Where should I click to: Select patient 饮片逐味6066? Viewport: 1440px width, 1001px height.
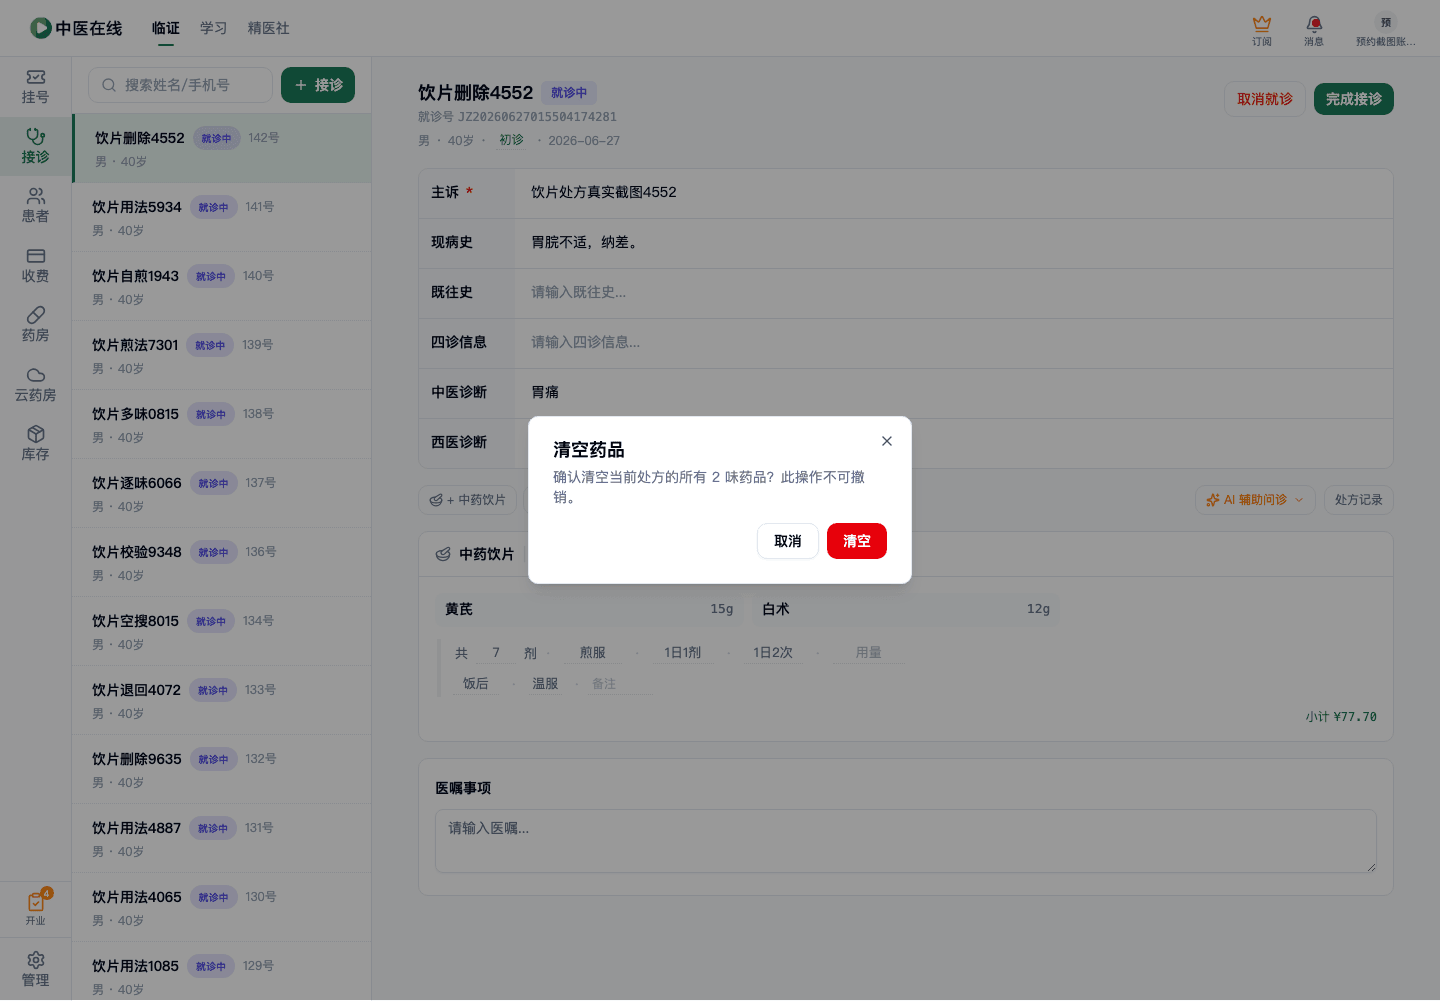click(x=222, y=493)
